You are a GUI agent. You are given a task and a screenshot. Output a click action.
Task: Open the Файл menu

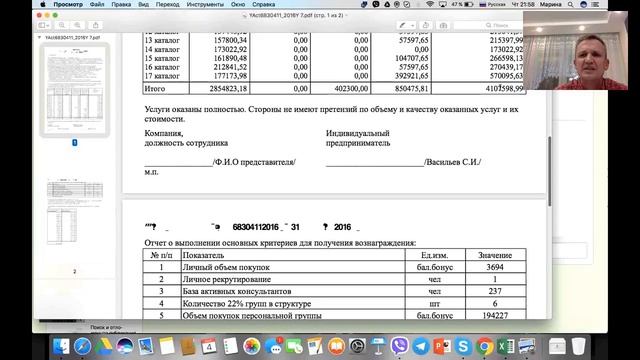(x=97, y=4)
